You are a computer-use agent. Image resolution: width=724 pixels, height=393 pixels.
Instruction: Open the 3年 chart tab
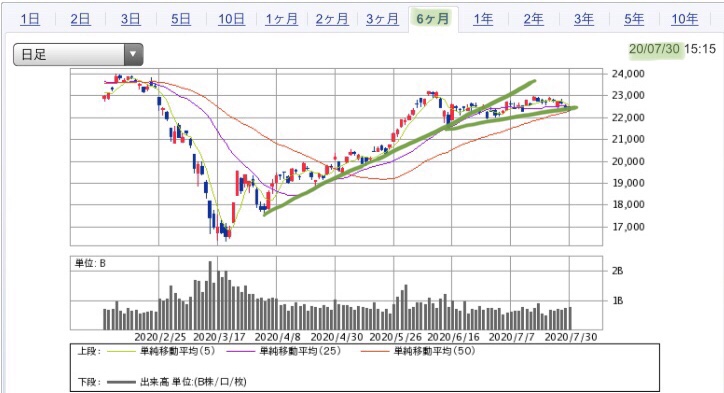click(584, 19)
